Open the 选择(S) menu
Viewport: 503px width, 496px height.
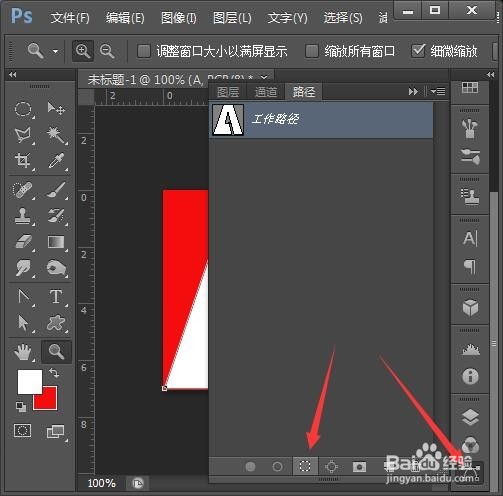pos(343,17)
